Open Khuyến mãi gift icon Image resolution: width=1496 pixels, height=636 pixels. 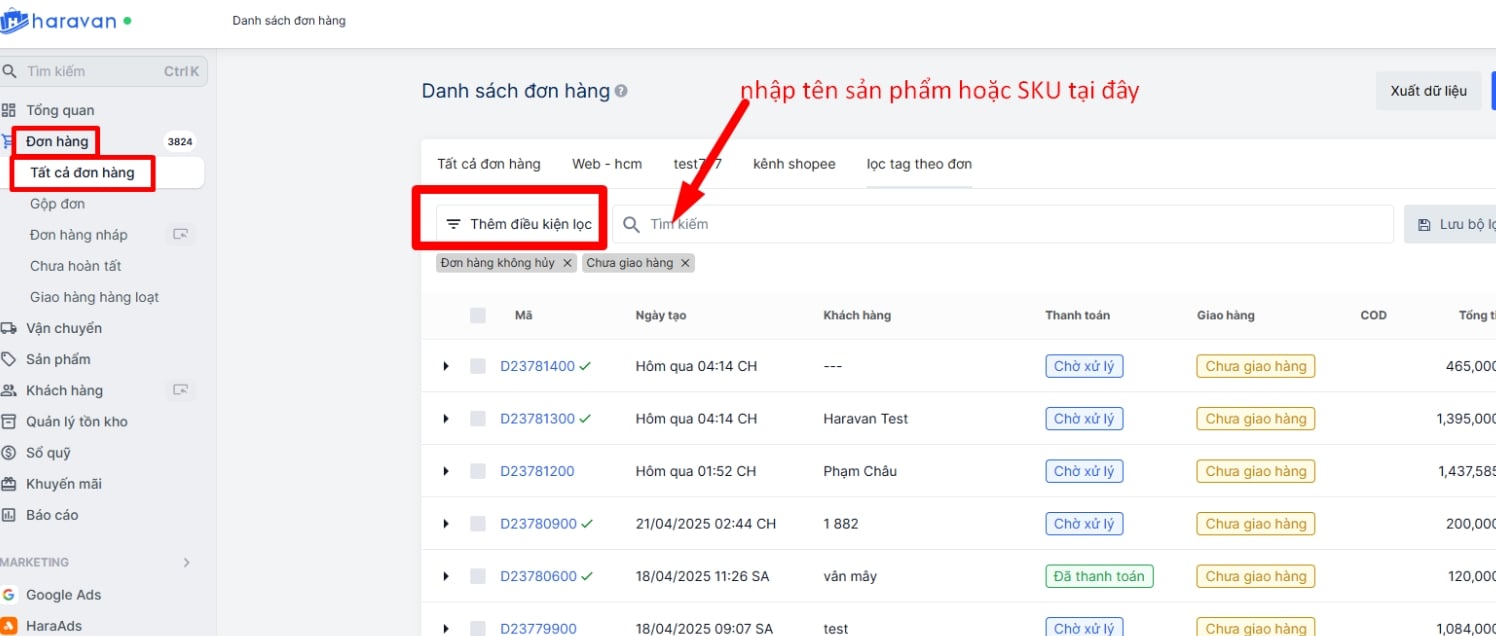click(x=9, y=484)
